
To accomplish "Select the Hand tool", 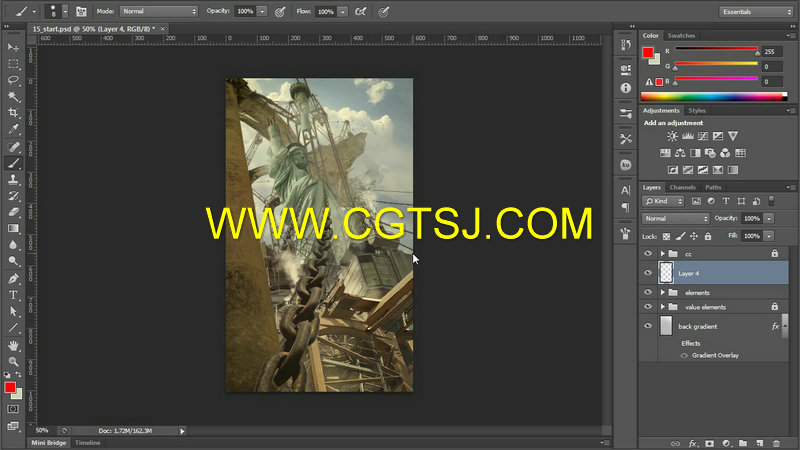I will (x=13, y=345).
